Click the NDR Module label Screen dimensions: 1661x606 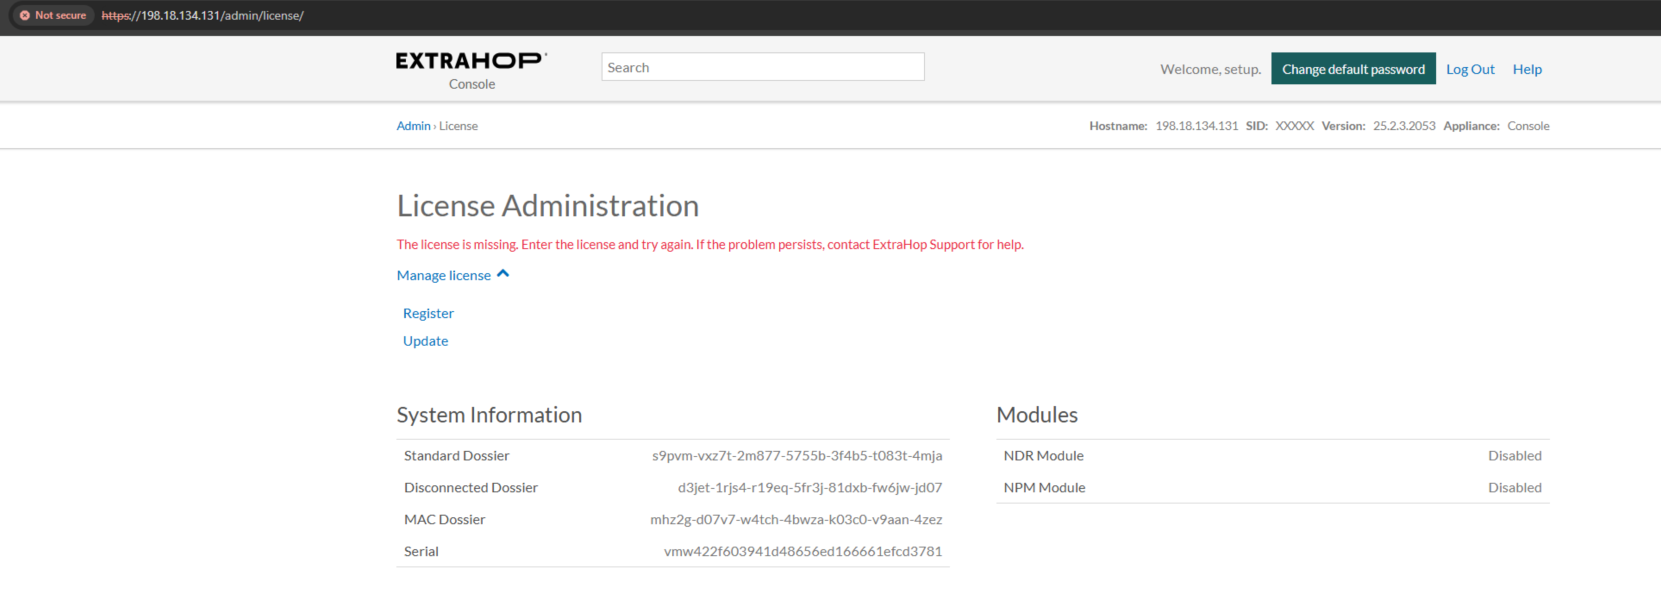click(1043, 455)
